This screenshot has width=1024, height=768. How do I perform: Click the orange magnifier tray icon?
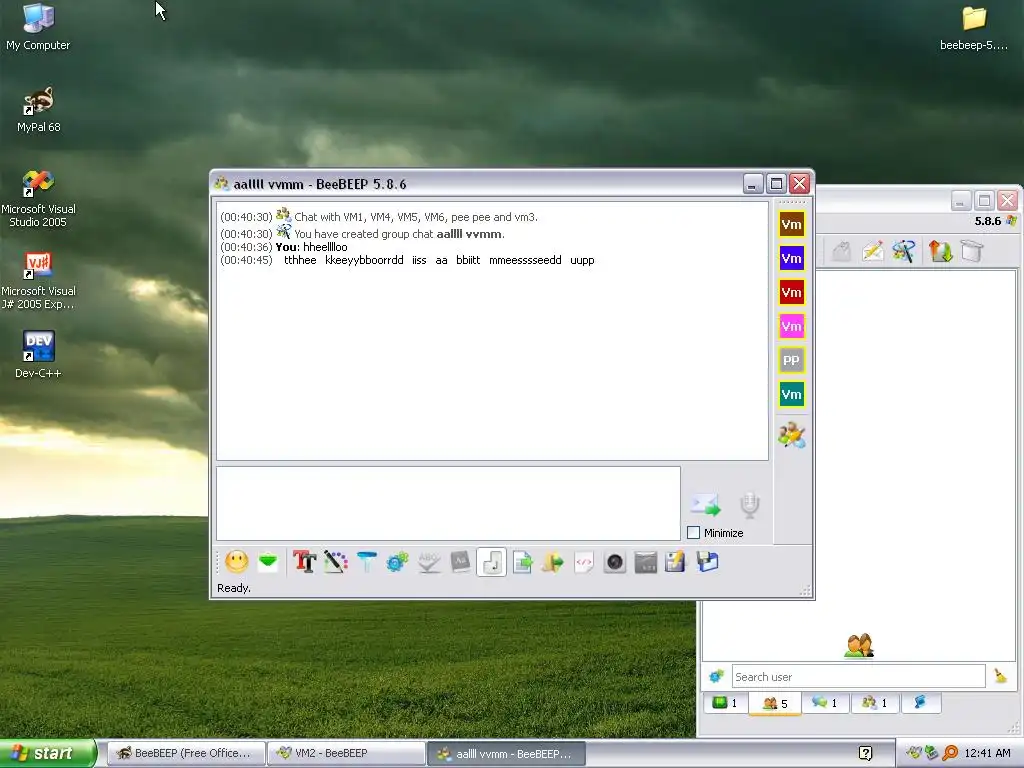tap(950, 754)
